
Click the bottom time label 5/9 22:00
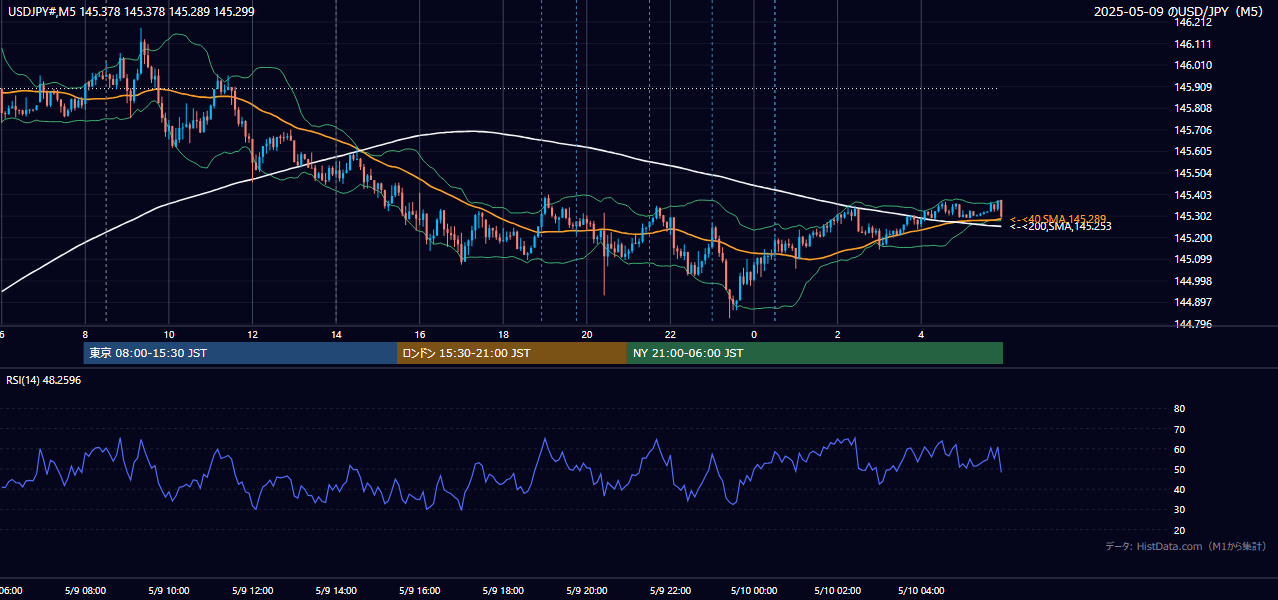click(670, 591)
